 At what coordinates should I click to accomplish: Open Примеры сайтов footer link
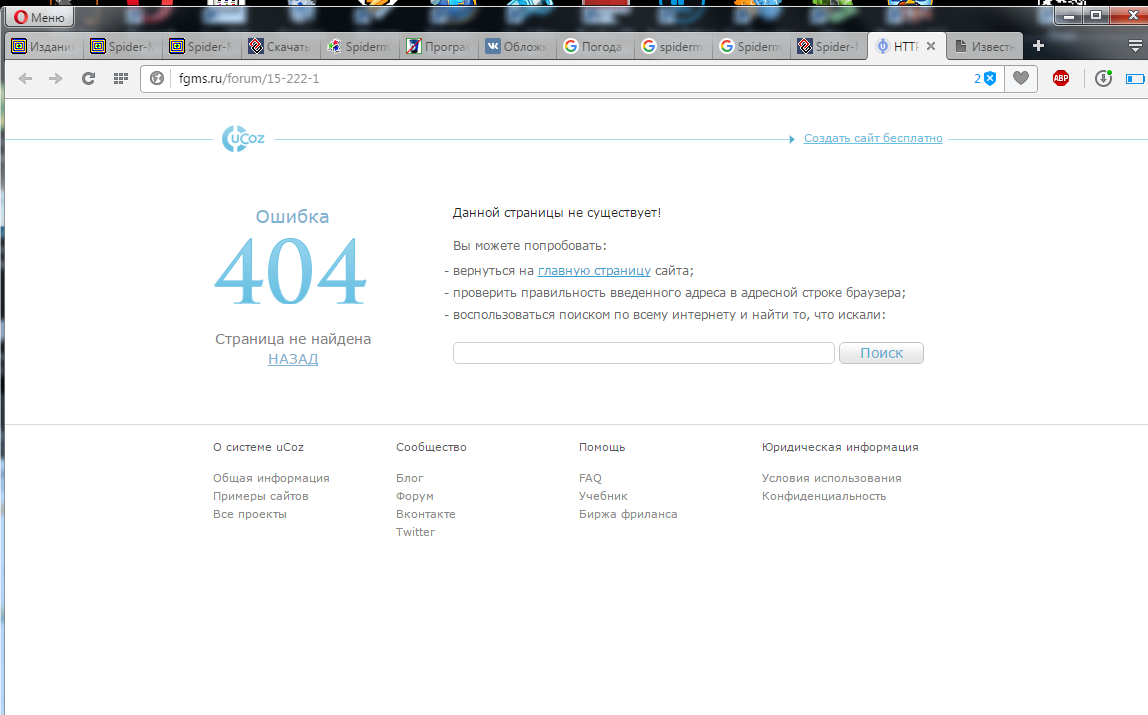coord(261,496)
